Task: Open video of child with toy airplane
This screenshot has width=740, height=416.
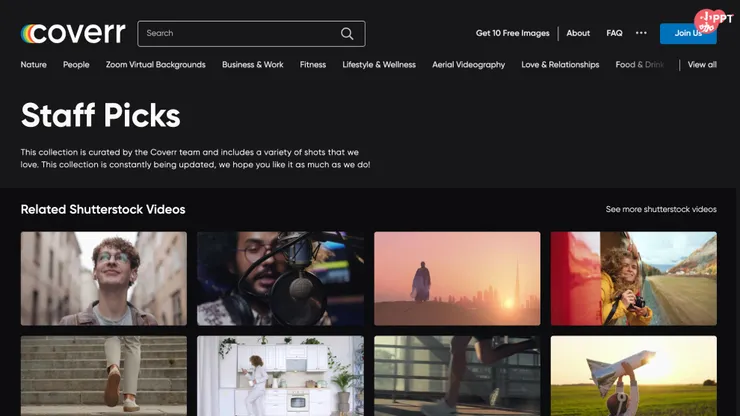Action: (634, 376)
